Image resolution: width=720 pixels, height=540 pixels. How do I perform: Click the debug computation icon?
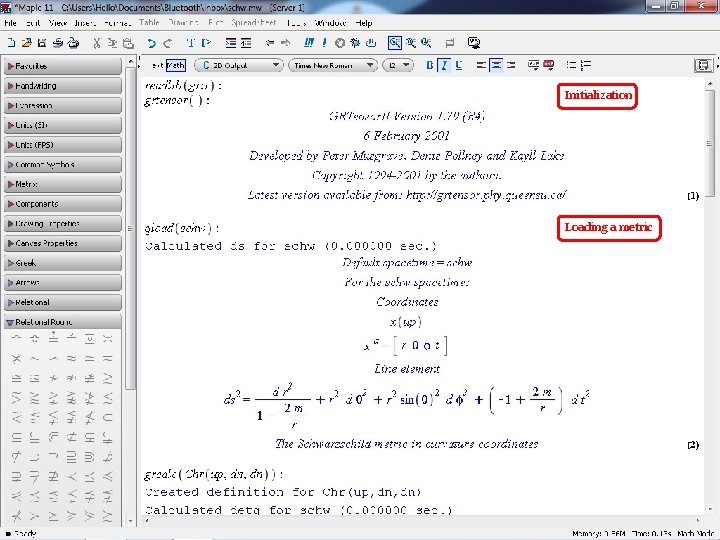click(355, 43)
